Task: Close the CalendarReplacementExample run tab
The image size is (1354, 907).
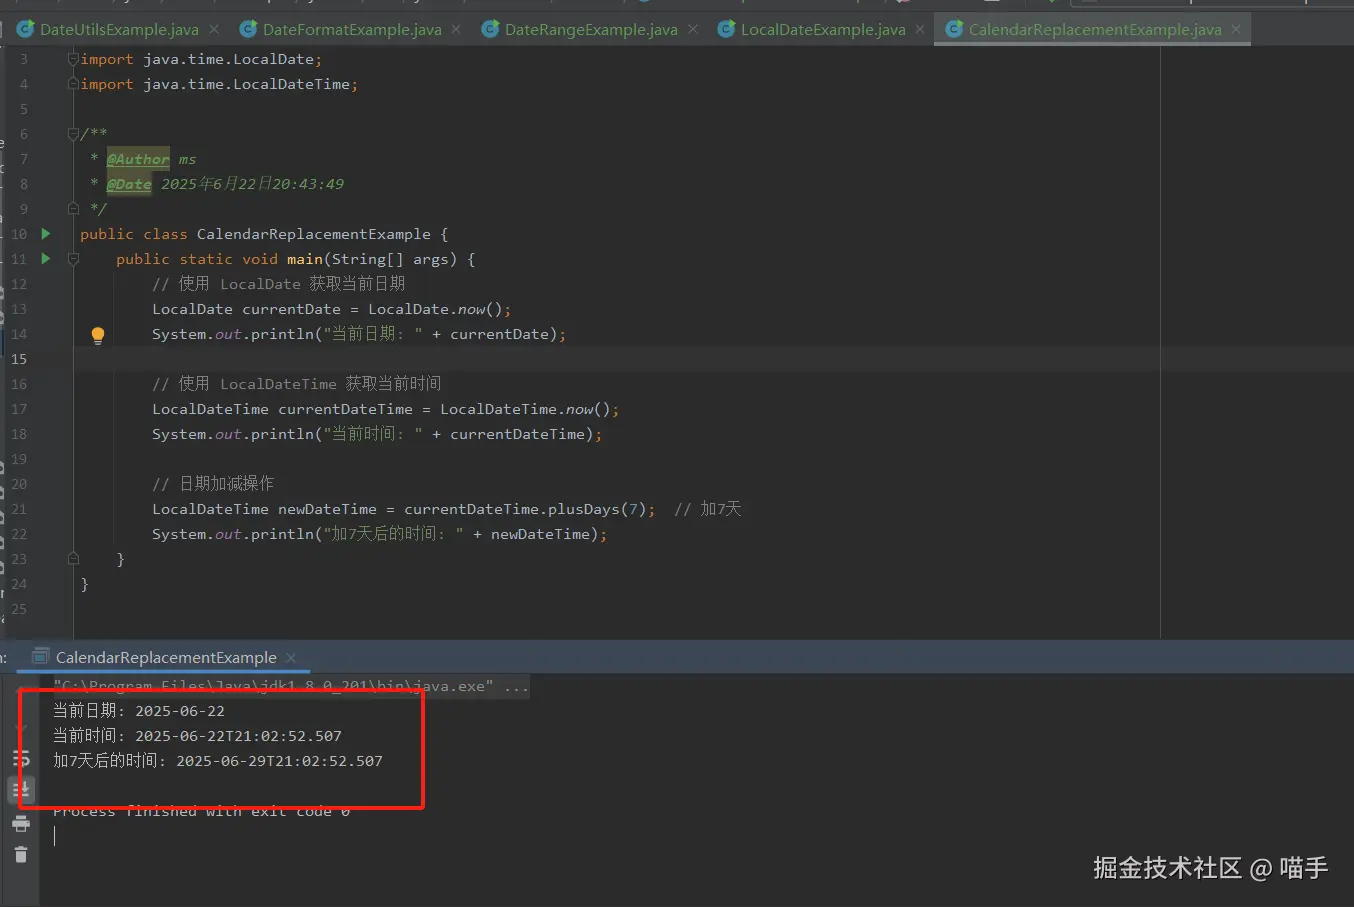Action: point(291,658)
